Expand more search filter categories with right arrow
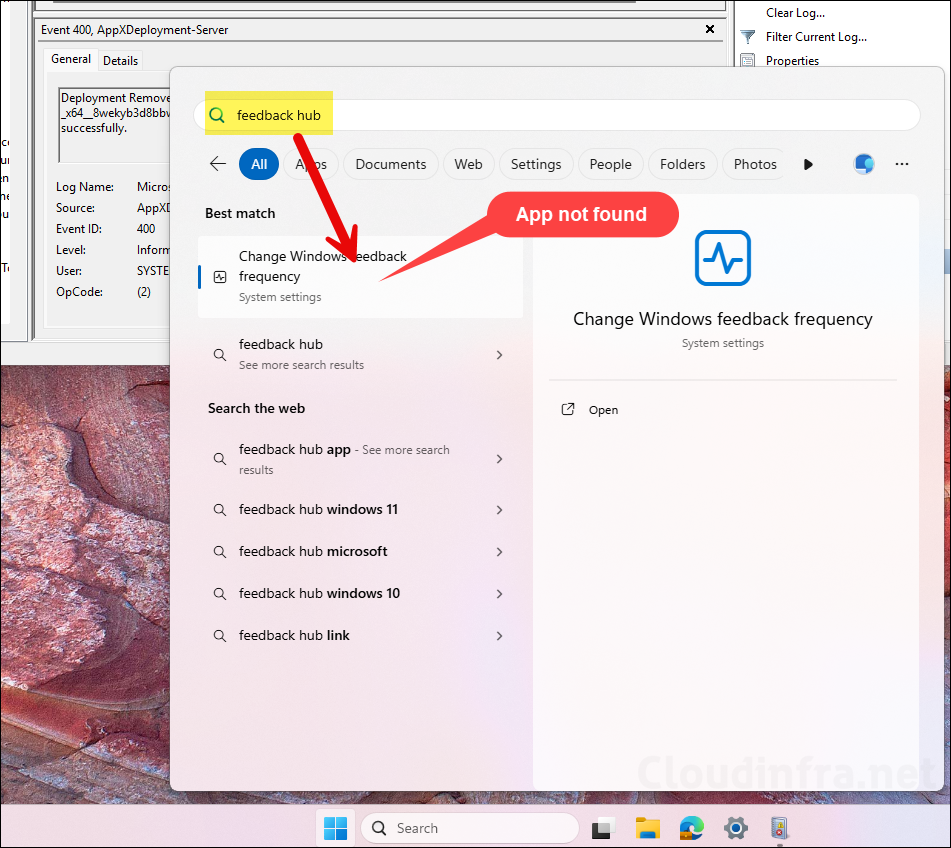Screen dimensions: 951x848 [808, 163]
